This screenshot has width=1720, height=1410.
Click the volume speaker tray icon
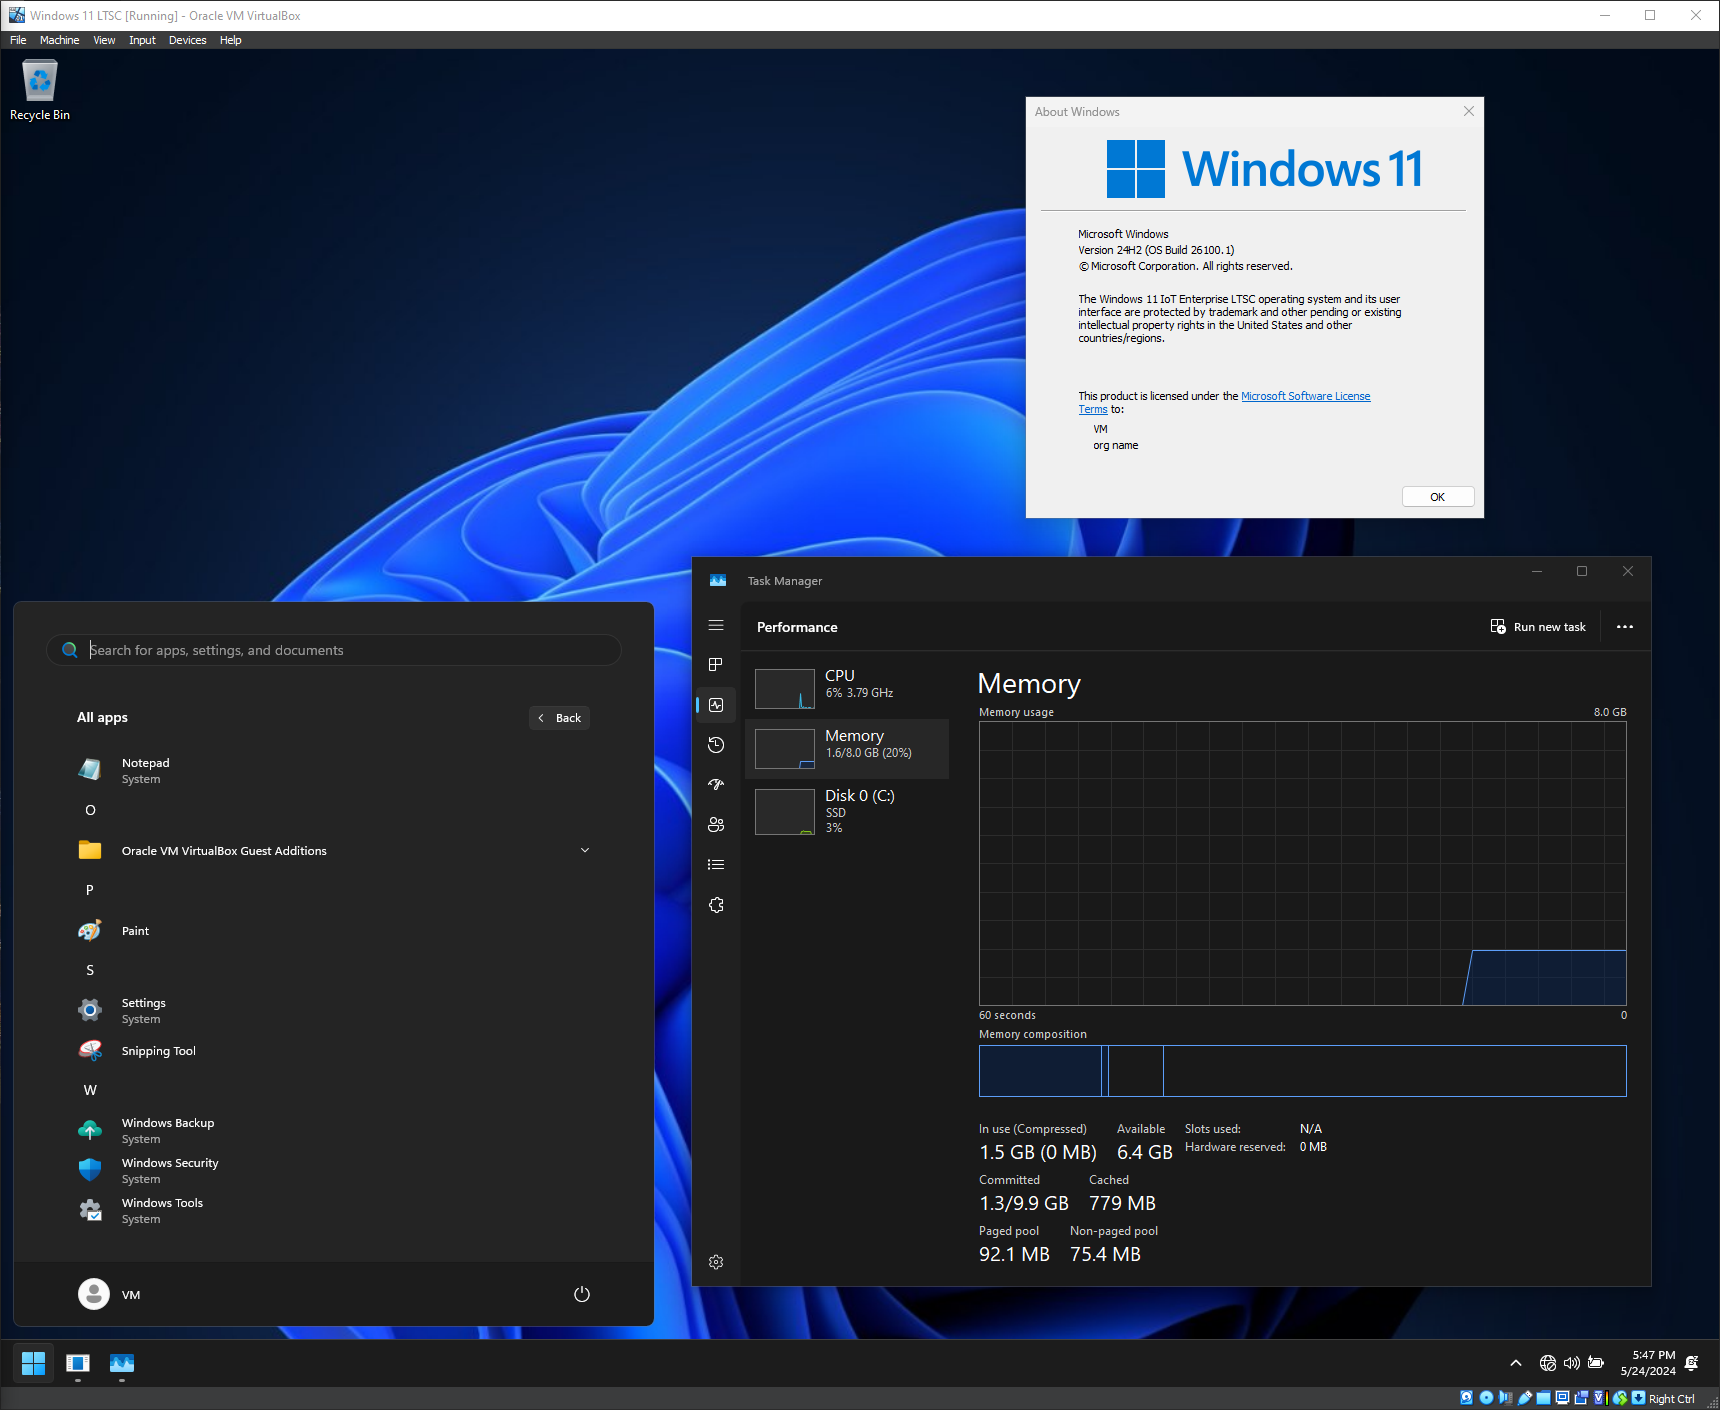point(1572,1363)
